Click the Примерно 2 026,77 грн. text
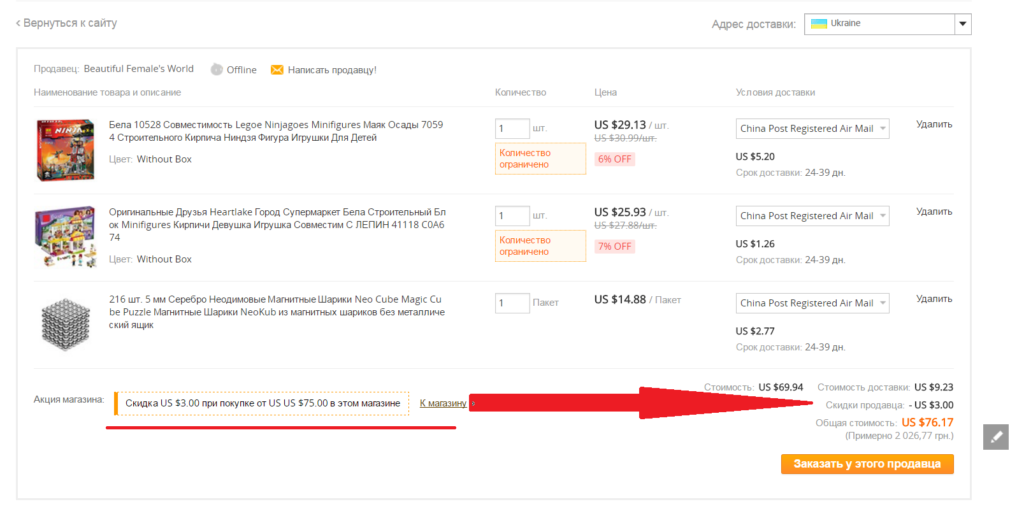This screenshot has width=1024, height=509. pyautogui.click(x=899, y=435)
